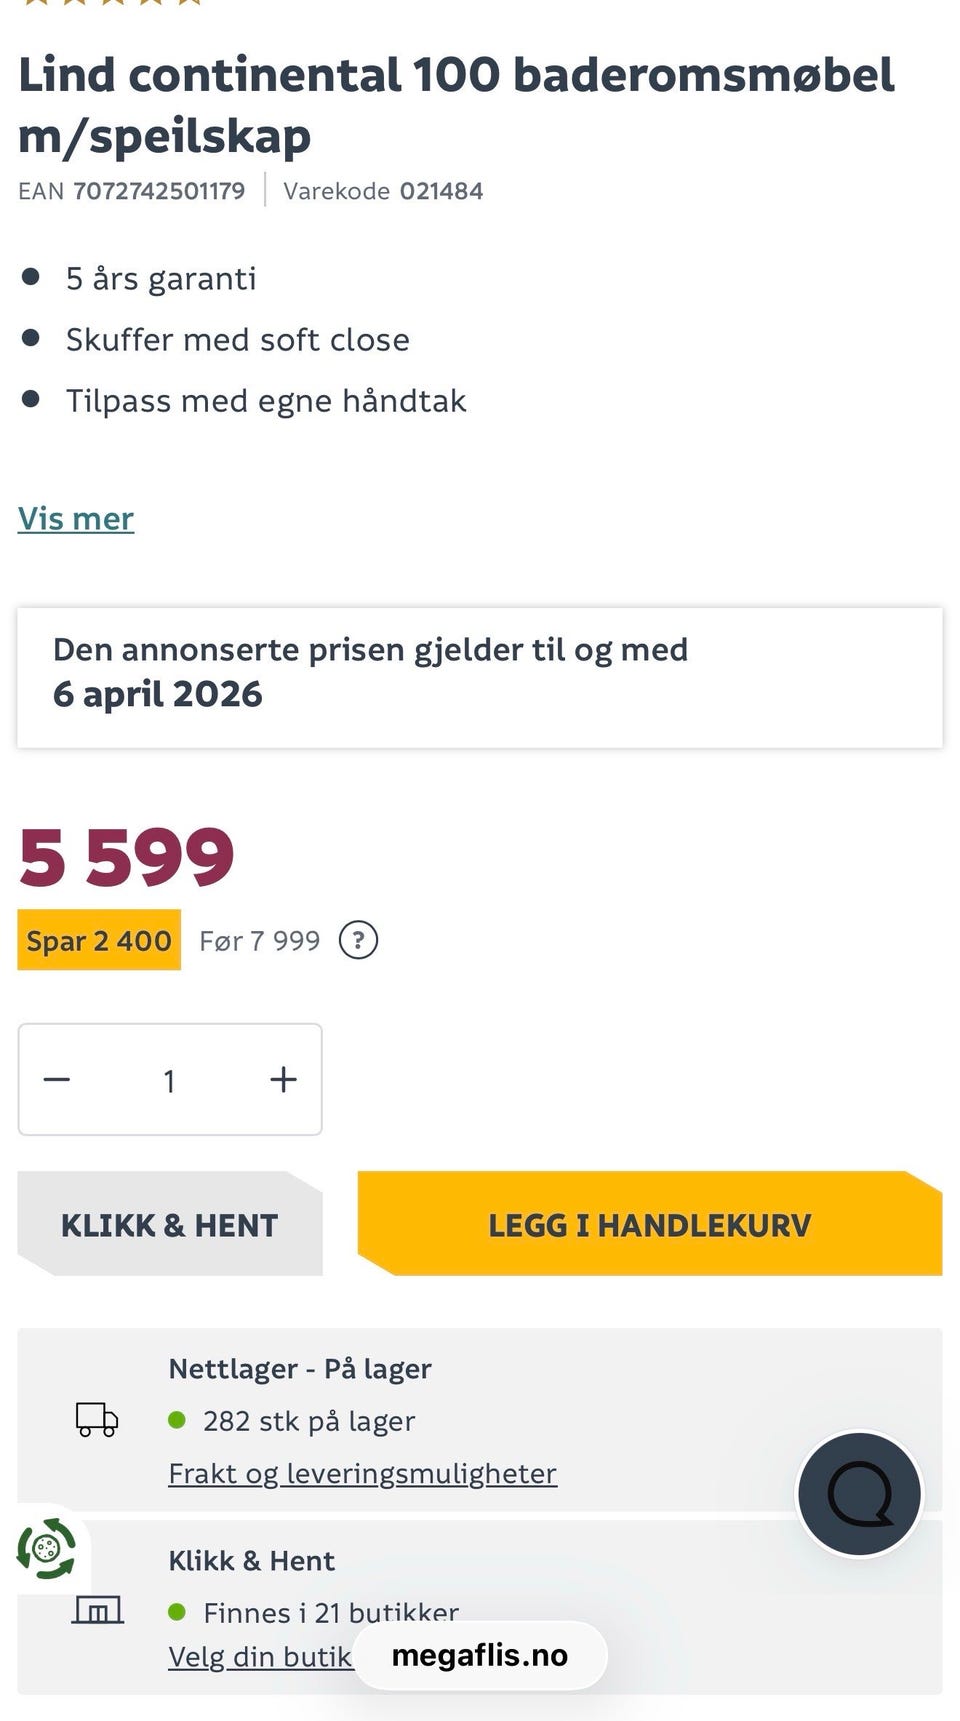Click the bullet for 5 års garanti
The width and height of the screenshot is (960, 1721).
pos(30,277)
